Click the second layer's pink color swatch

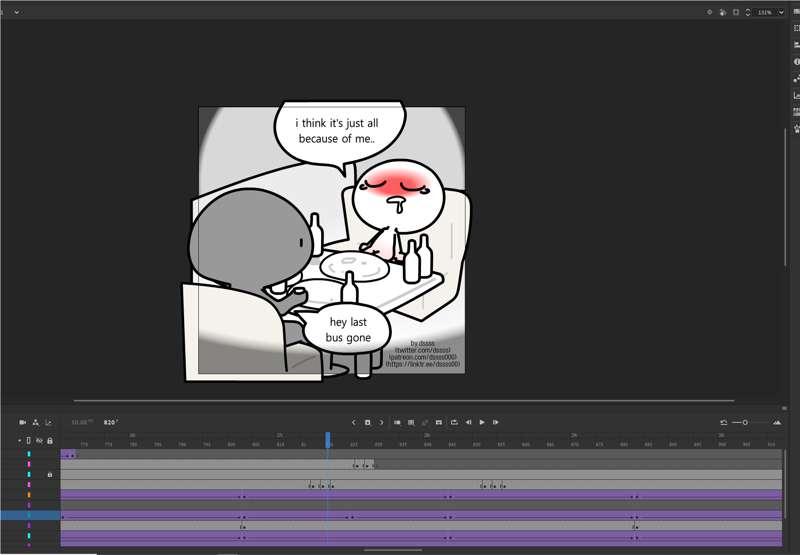[x=29, y=464]
